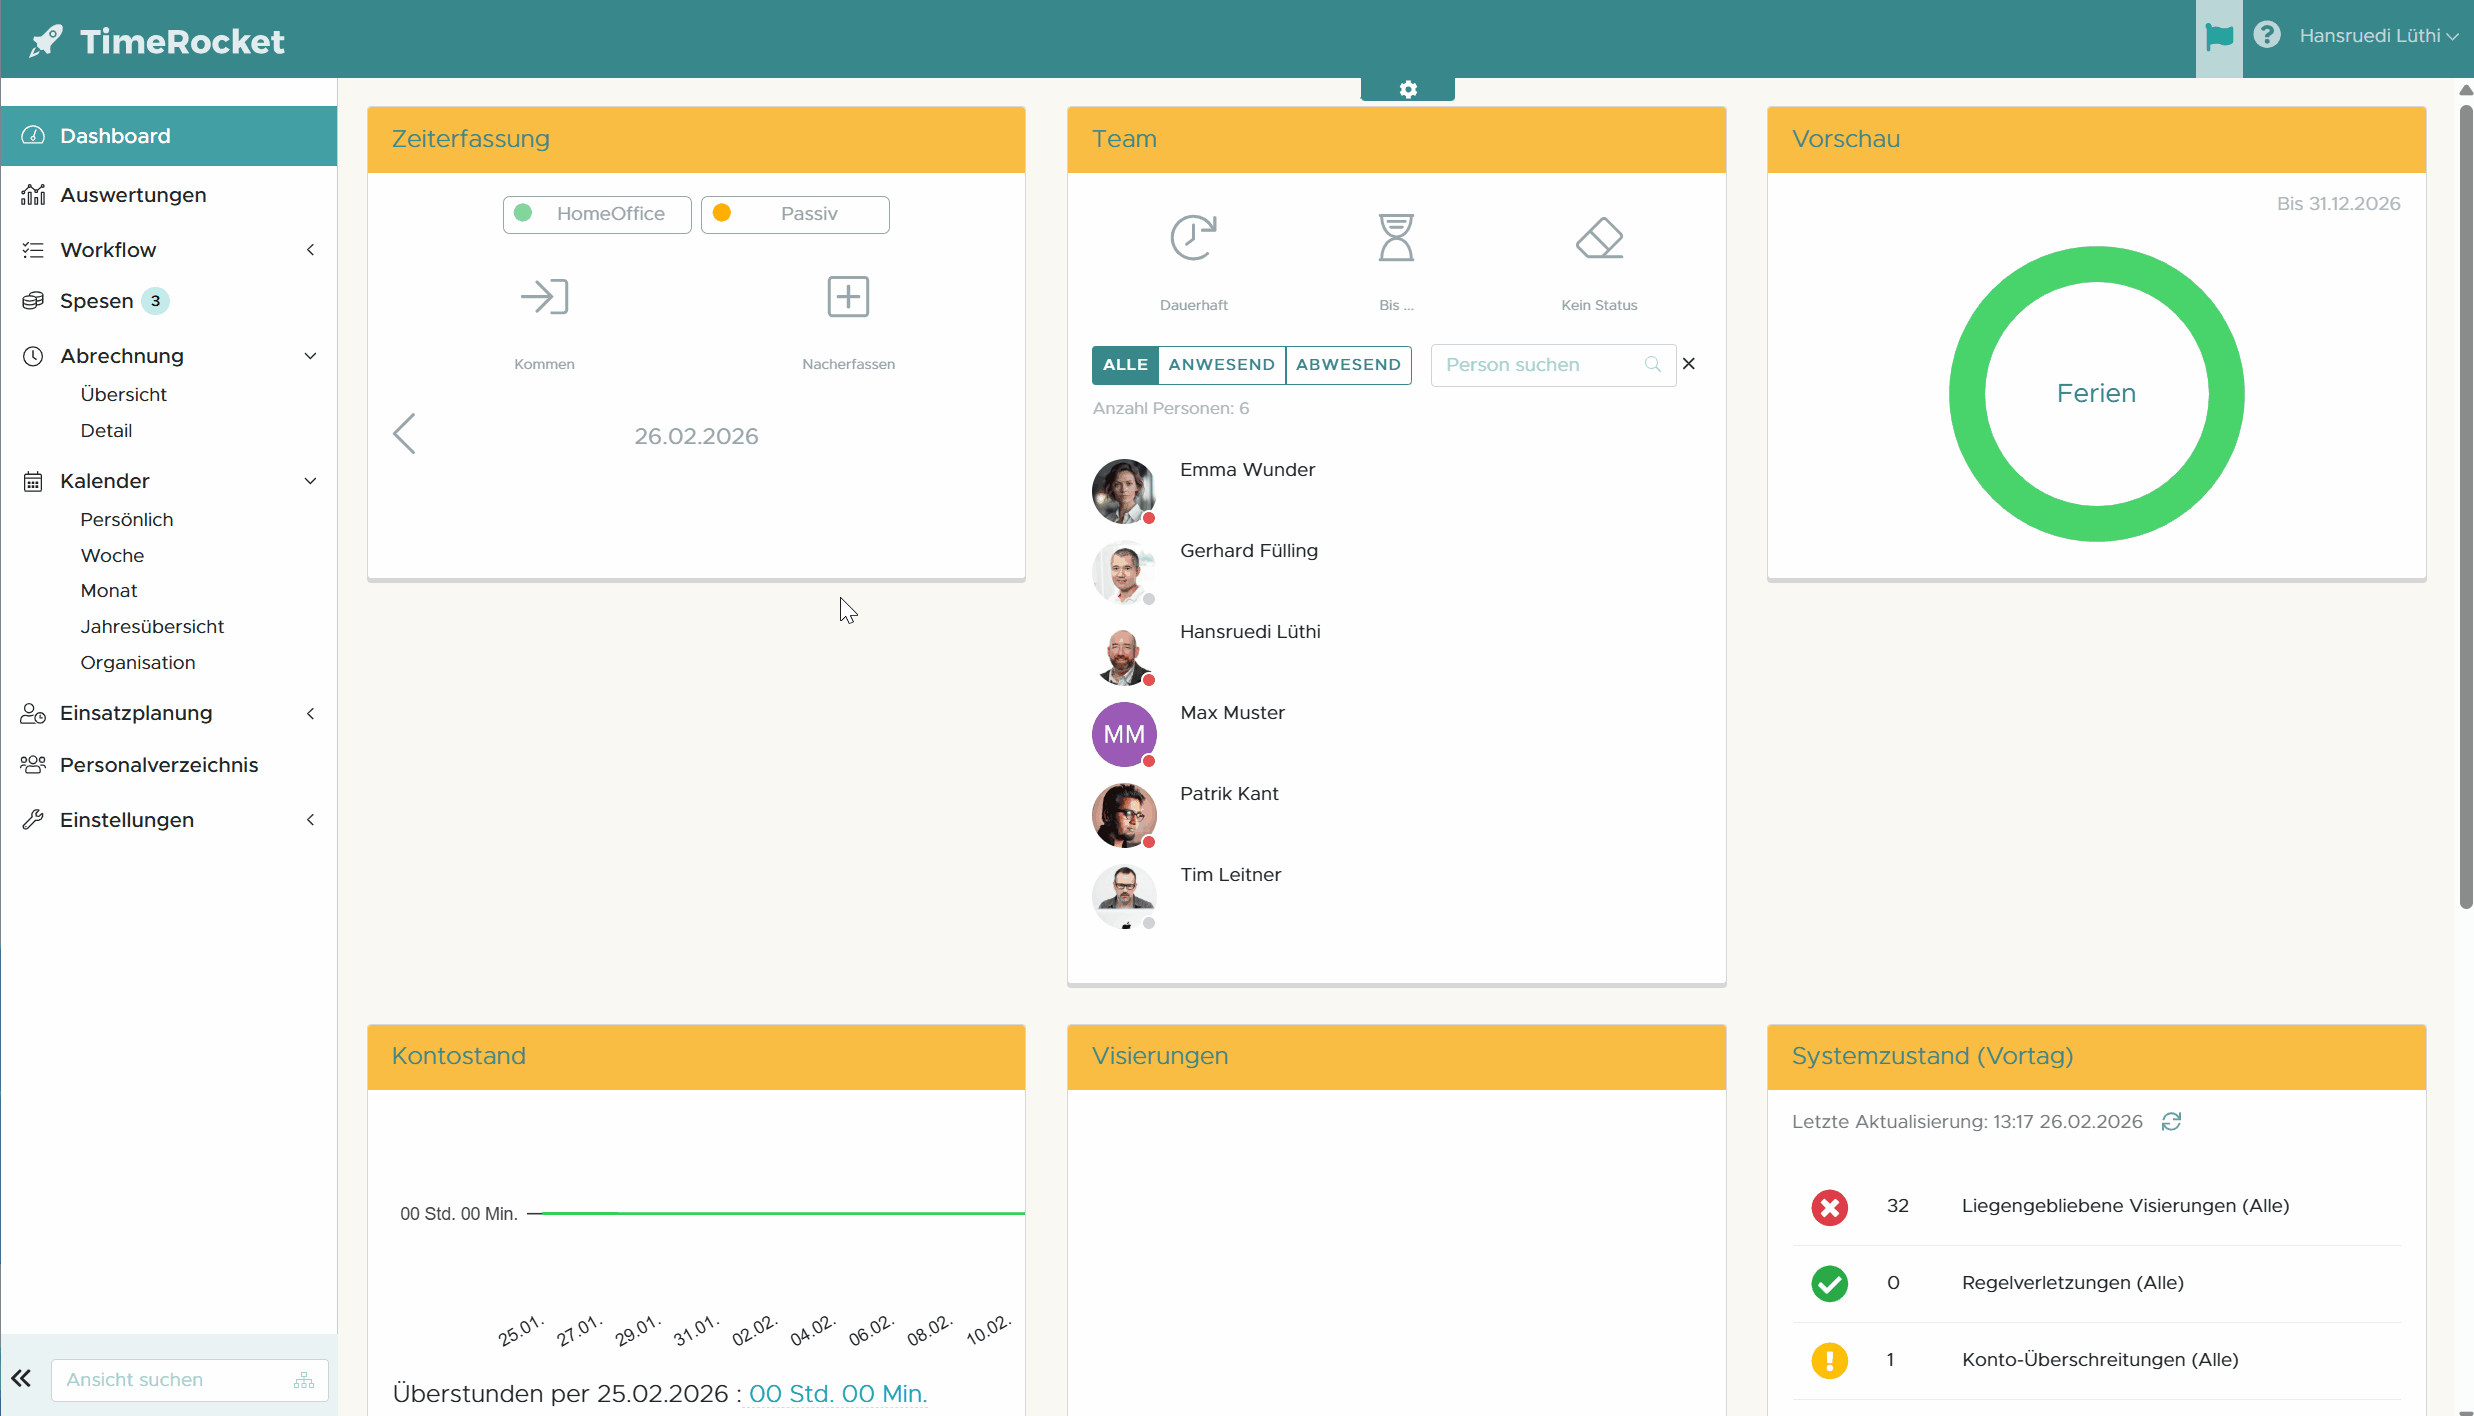This screenshot has height=1416, width=2474.
Task: Open dashboard settings gear icon
Action: 1408,90
